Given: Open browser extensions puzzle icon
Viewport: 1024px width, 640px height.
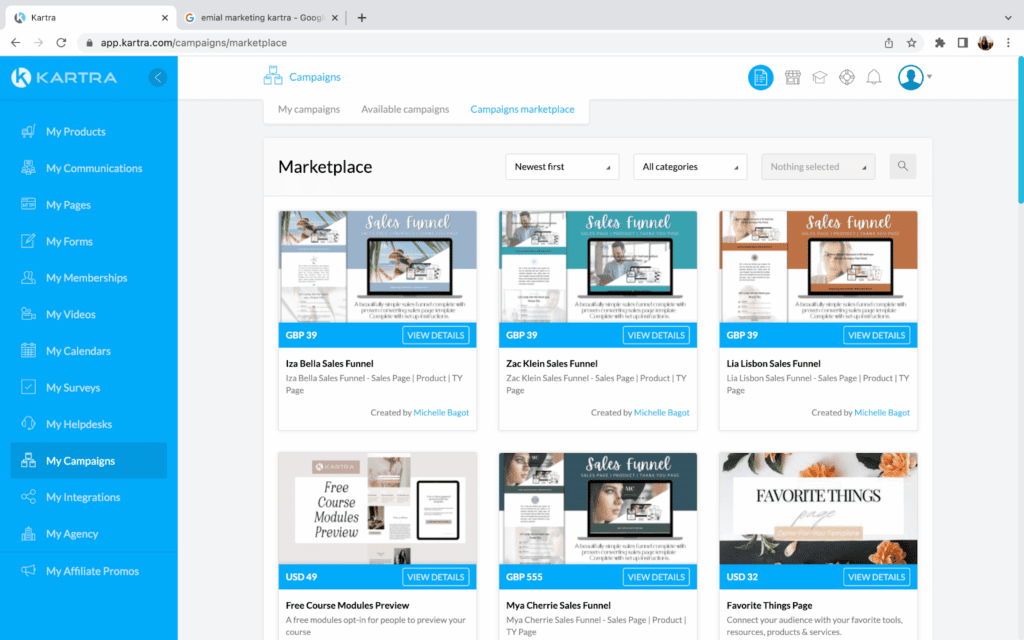Looking at the screenshot, I should (x=939, y=42).
